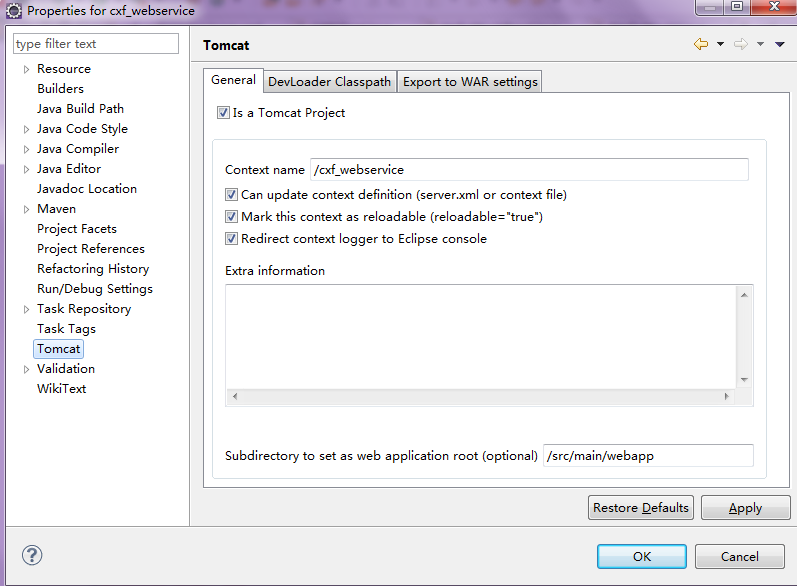
Task: Select the Task Repository item label
Action: pos(84,309)
